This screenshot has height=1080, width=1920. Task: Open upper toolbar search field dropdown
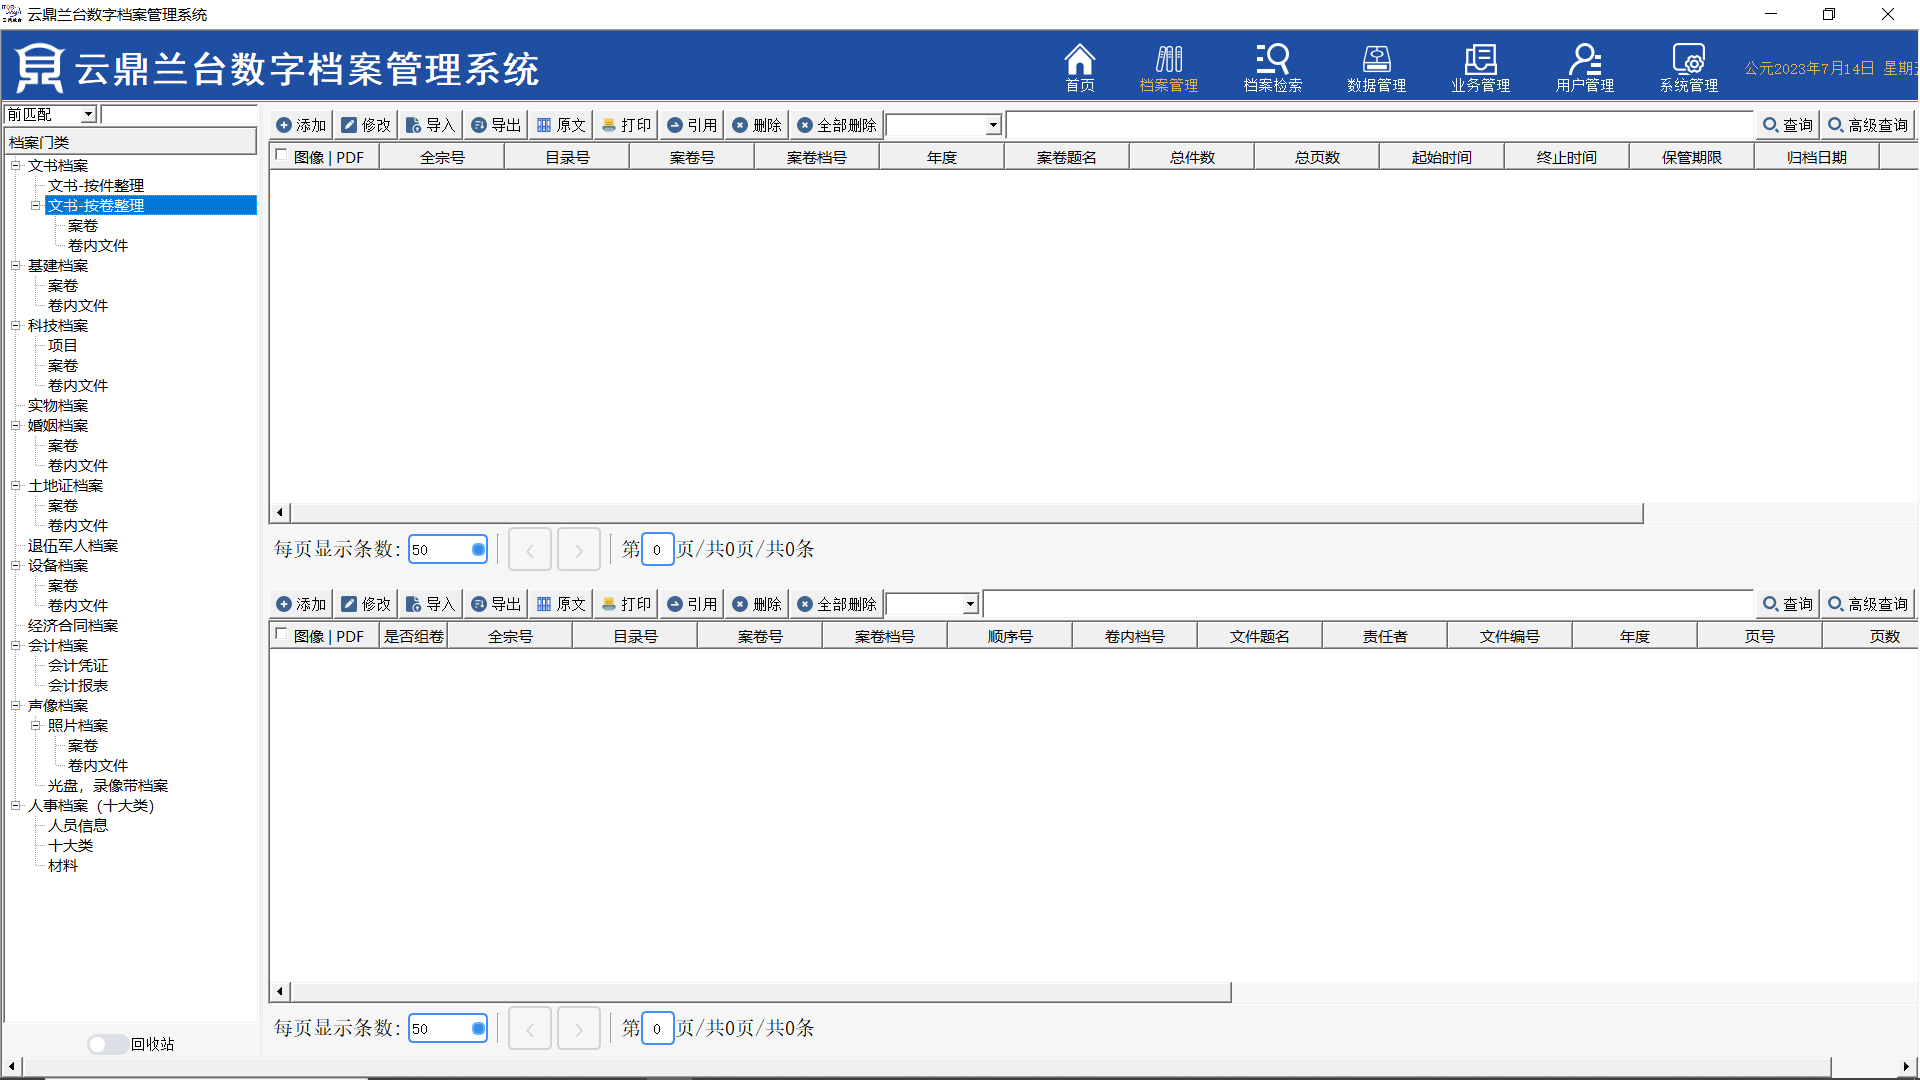[993, 126]
